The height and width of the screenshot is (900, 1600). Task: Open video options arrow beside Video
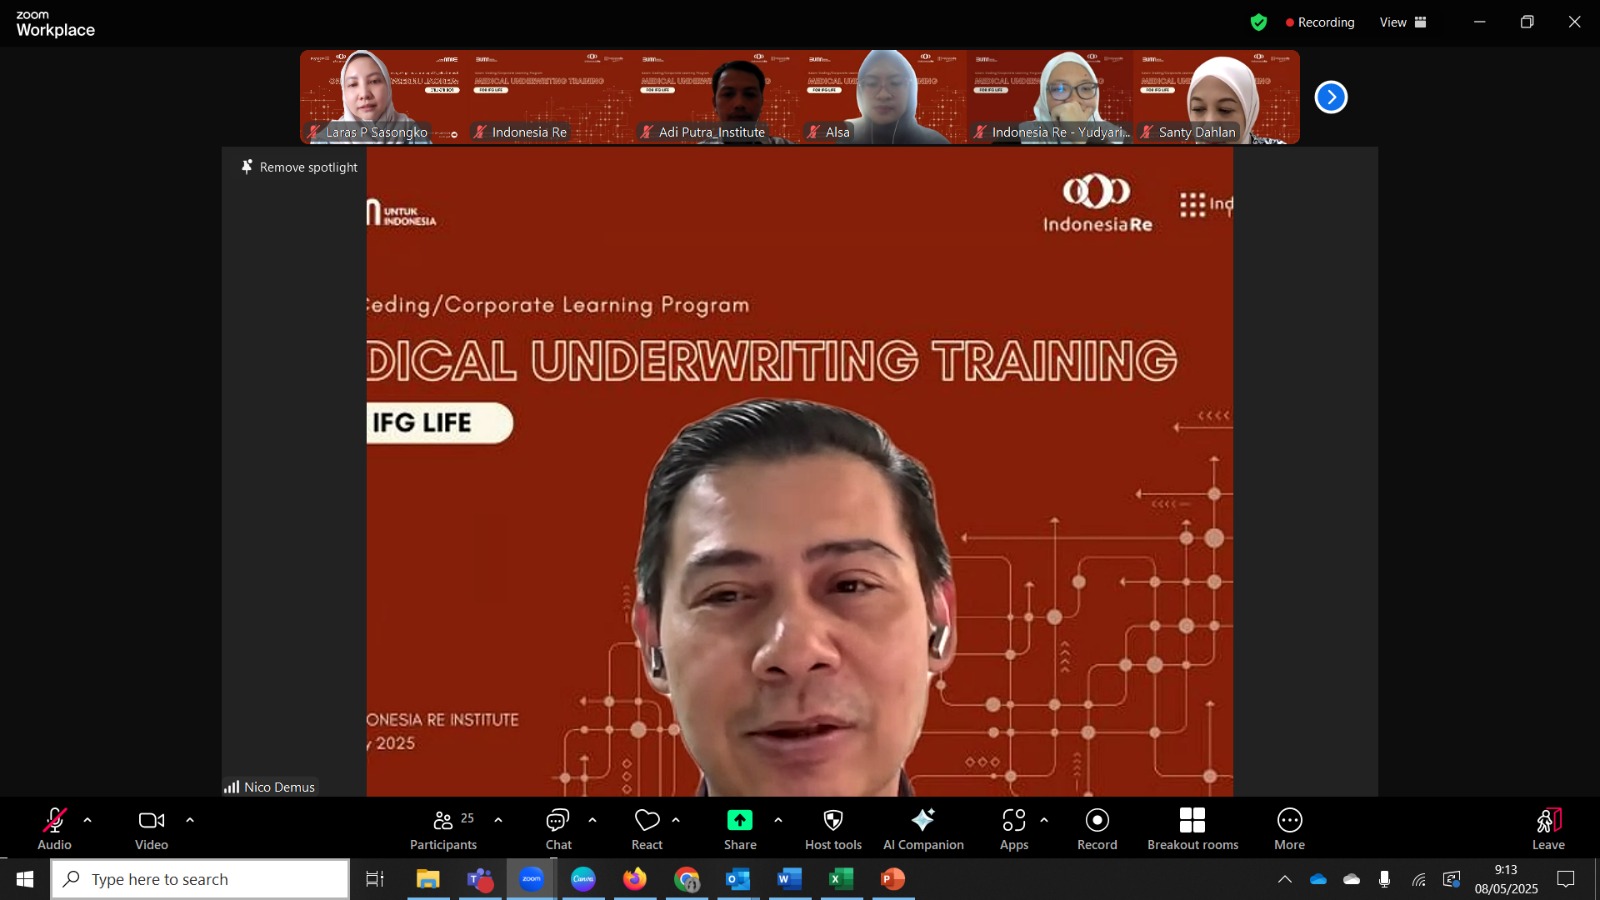coord(190,820)
